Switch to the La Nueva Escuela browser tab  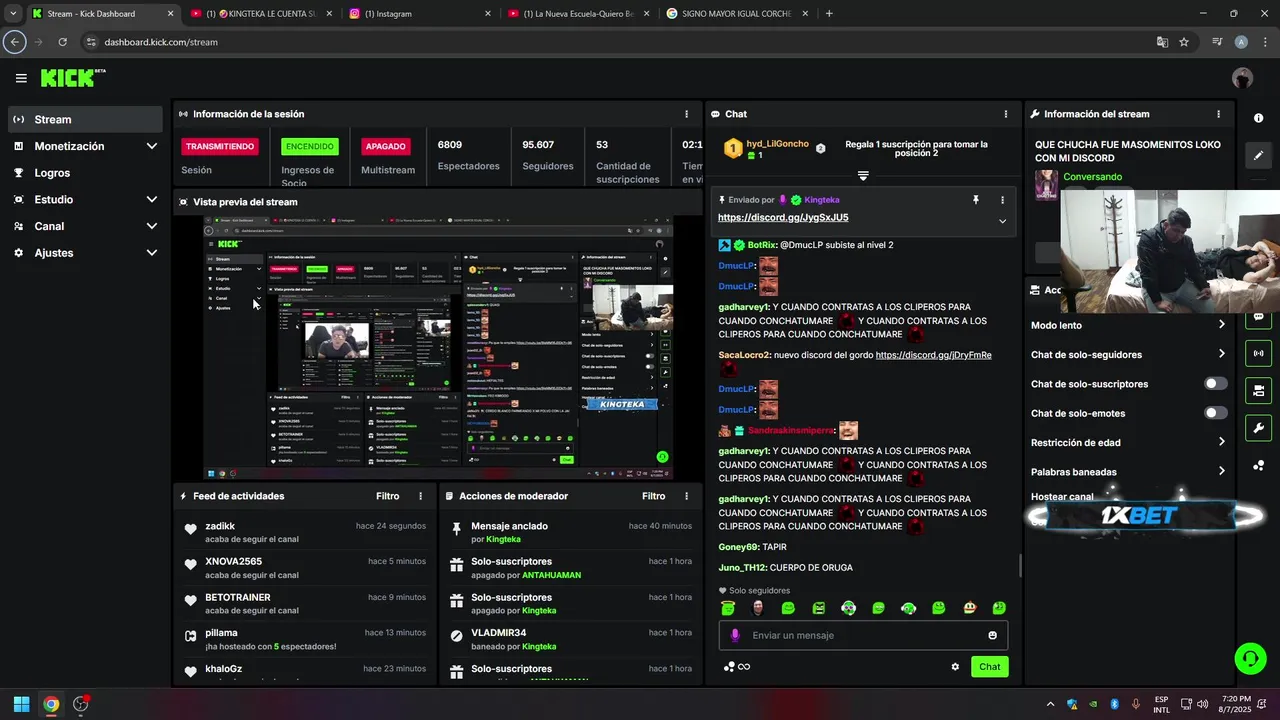[x=577, y=14]
